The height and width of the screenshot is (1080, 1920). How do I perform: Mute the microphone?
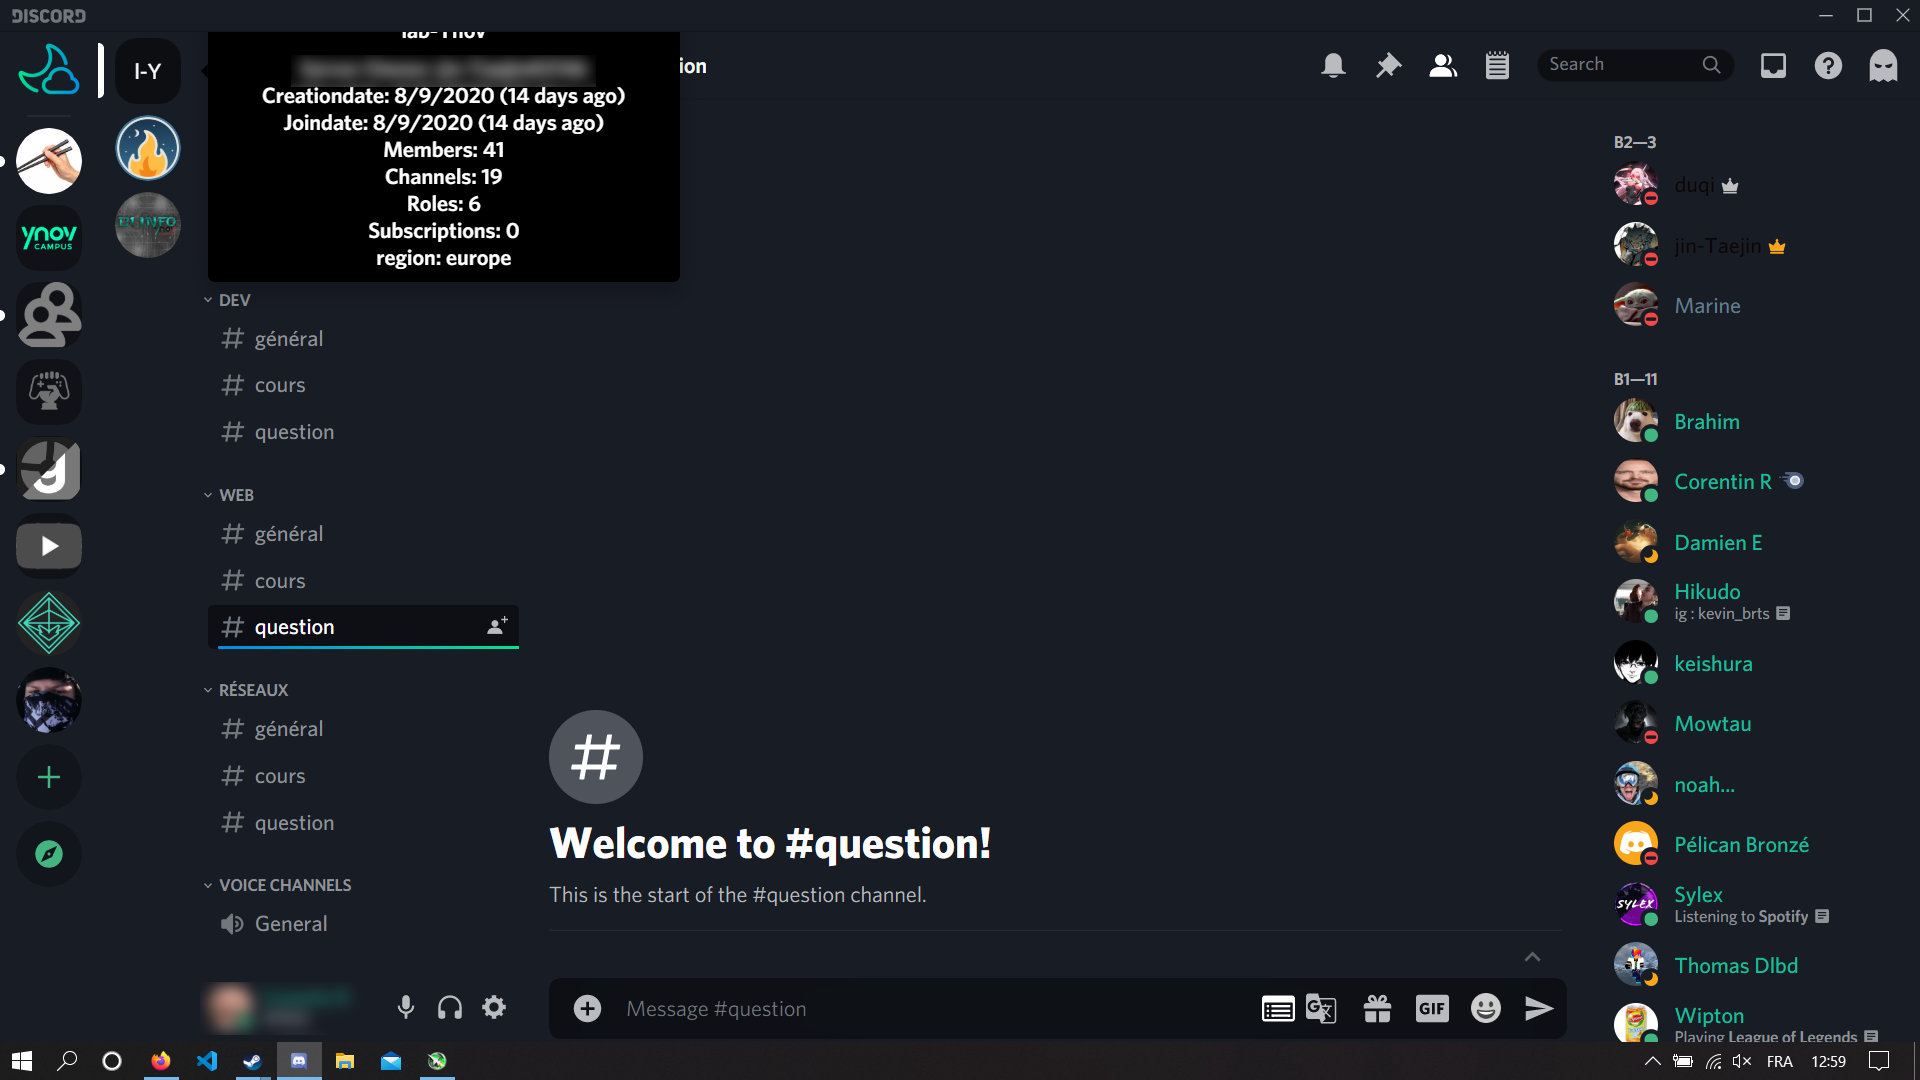405,1007
